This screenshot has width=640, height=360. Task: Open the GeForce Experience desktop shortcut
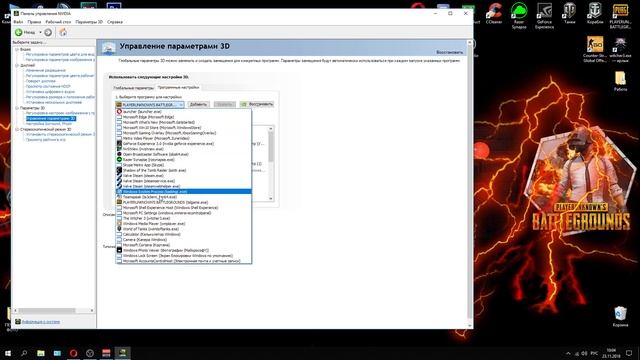tap(544, 16)
